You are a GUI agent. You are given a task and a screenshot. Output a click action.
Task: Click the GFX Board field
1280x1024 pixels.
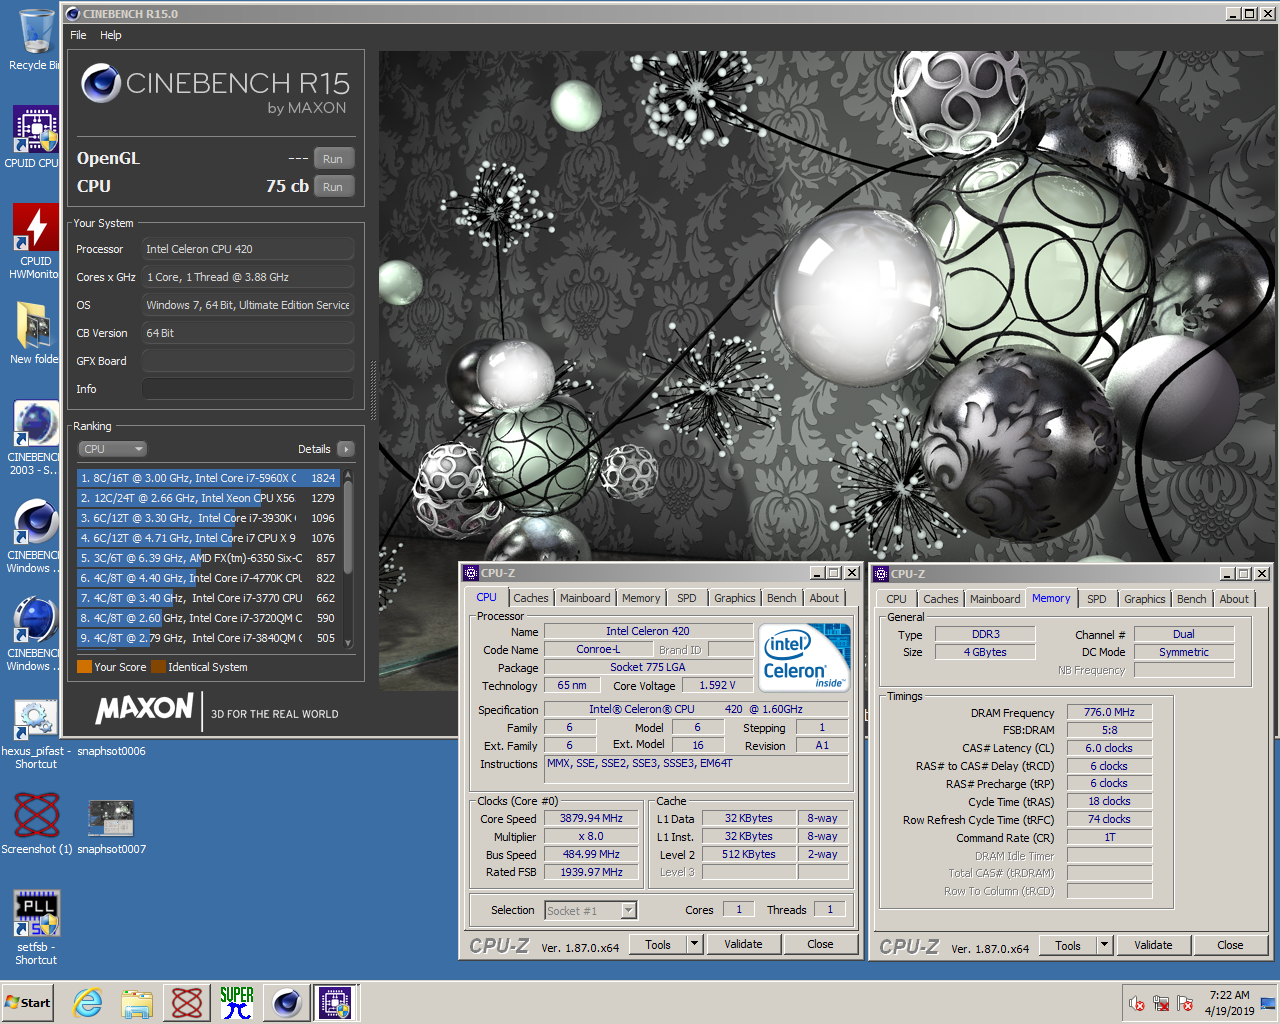(248, 361)
